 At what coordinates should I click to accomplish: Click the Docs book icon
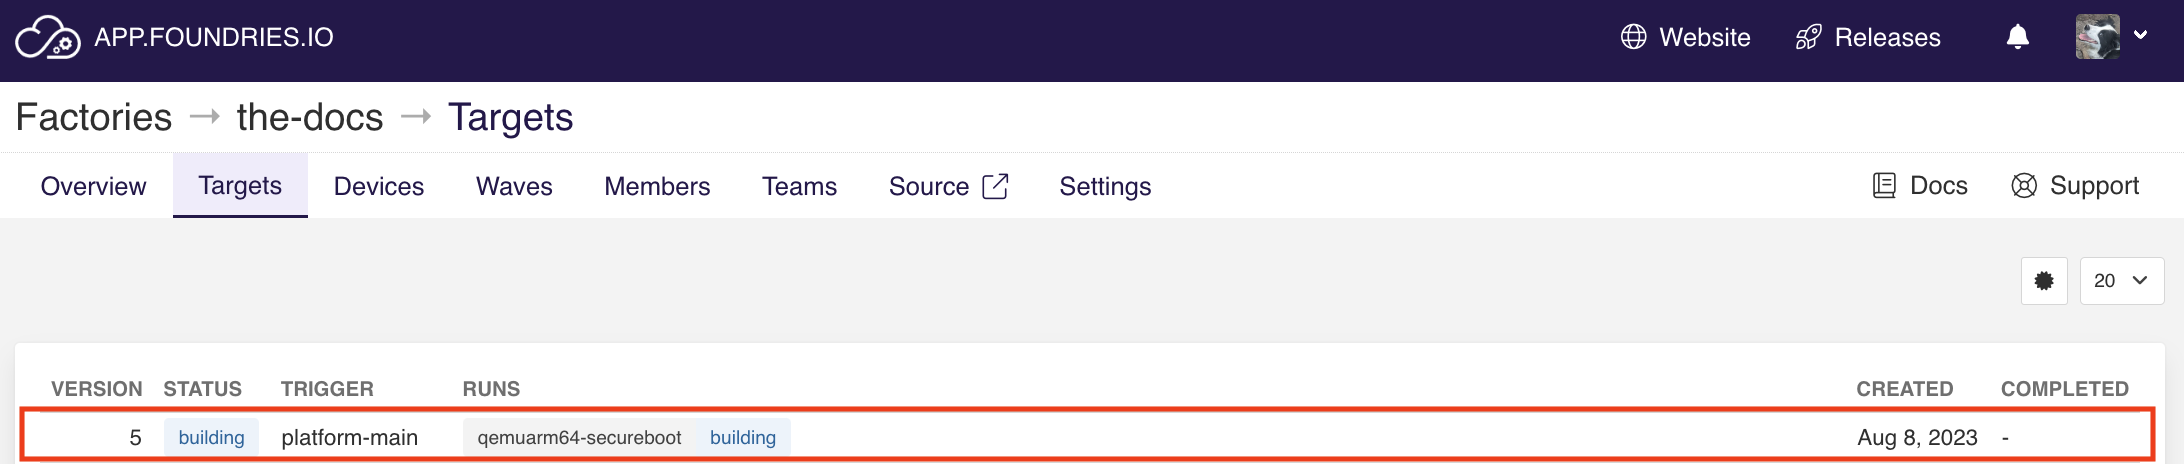(x=1884, y=186)
